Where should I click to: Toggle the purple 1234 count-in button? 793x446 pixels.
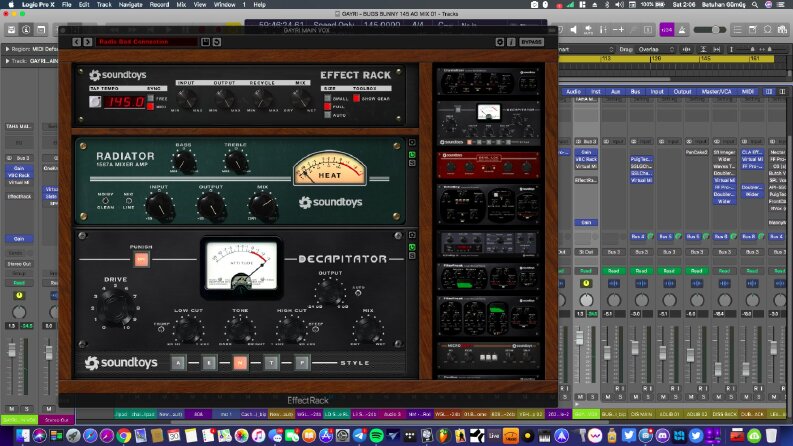(667, 30)
